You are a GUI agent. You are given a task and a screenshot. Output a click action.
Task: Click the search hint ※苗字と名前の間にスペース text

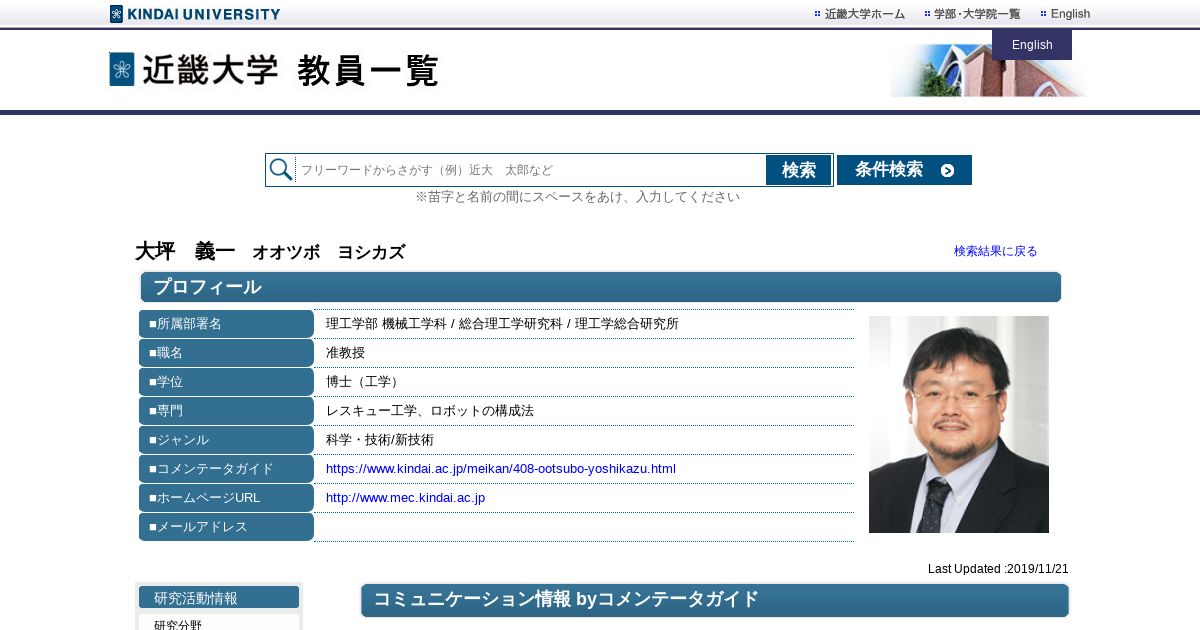pyautogui.click(x=577, y=197)
